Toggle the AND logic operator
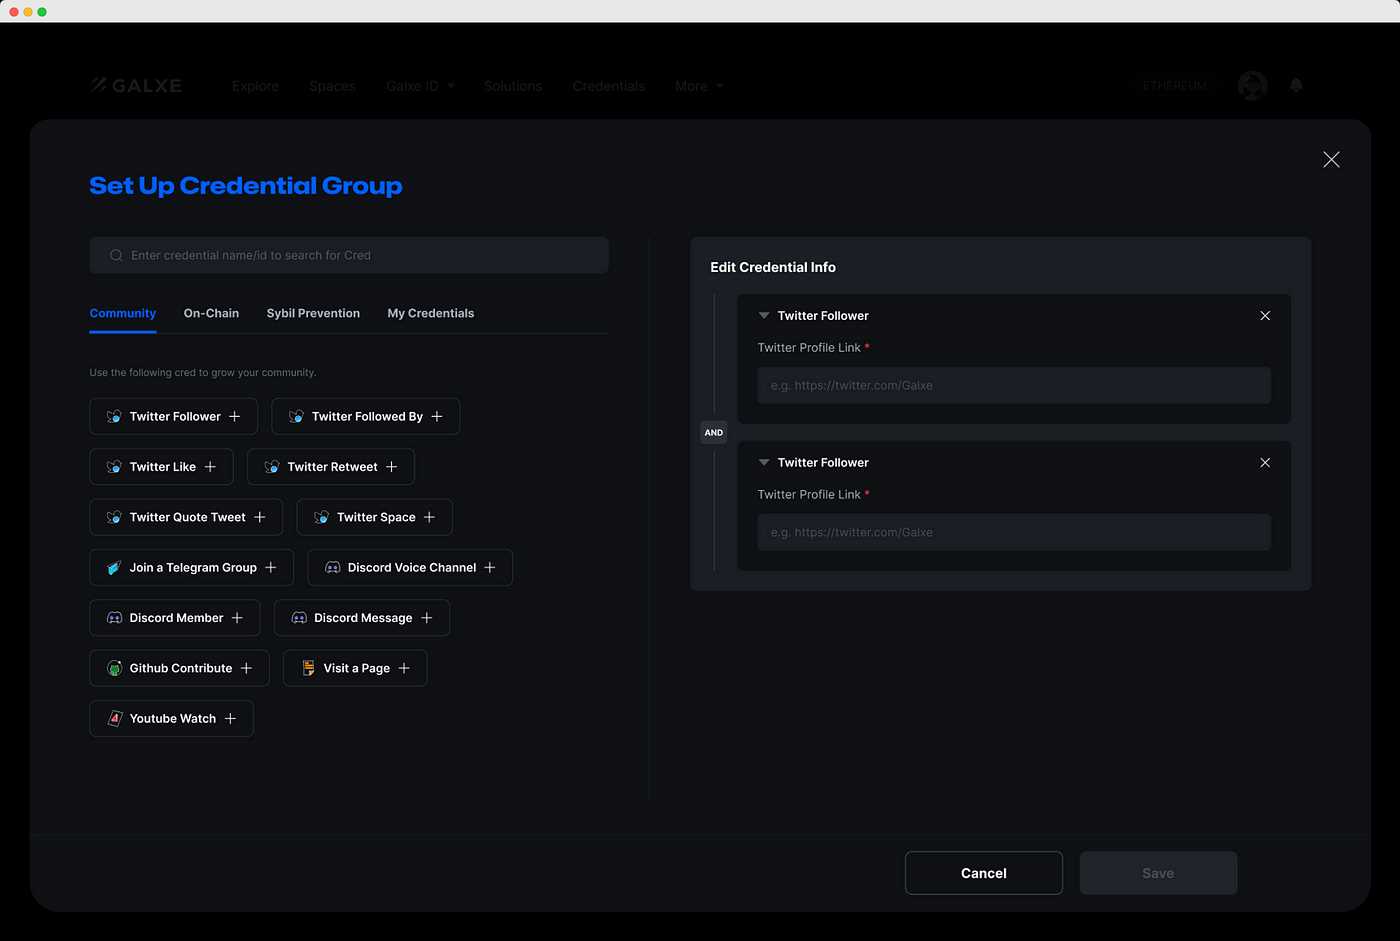1400x941 pixels. [x=714, y=433]
